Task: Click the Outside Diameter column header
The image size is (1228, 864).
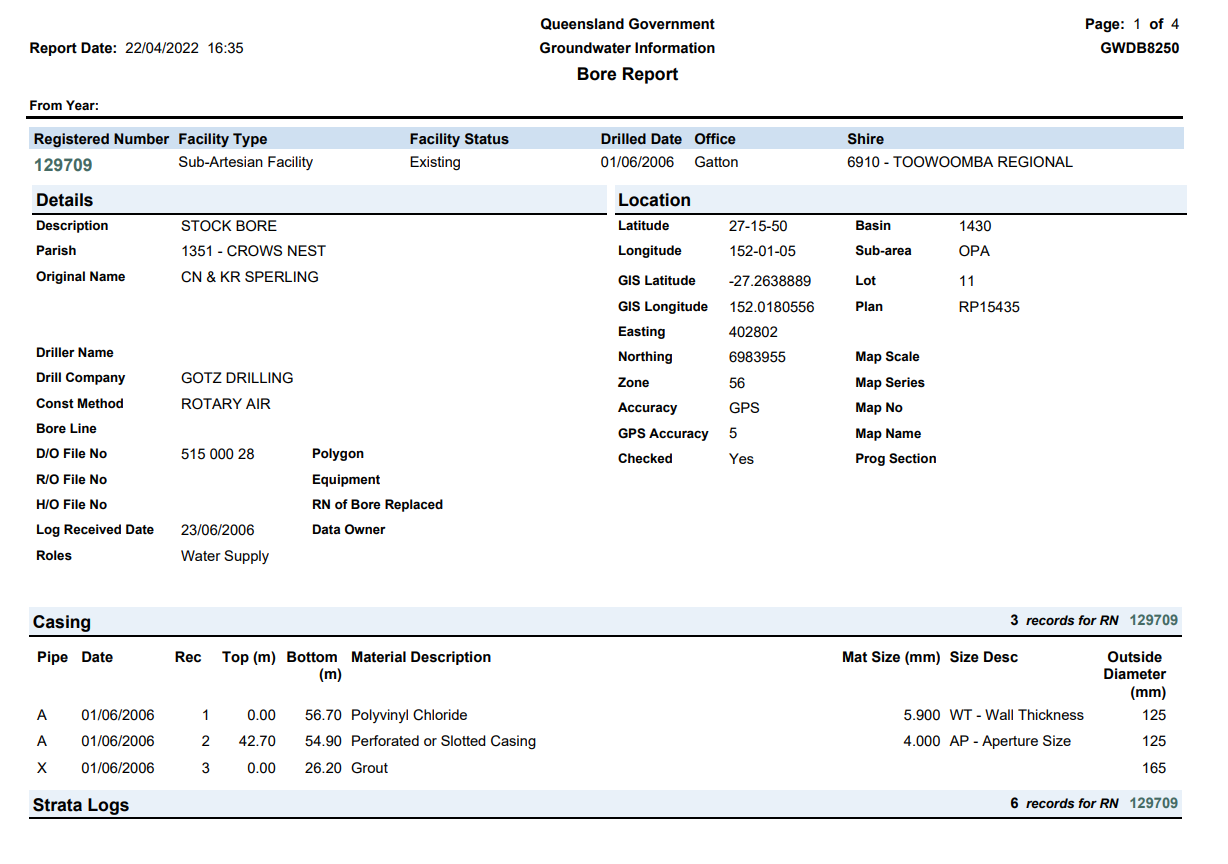Action: [x=1134, y=674]
